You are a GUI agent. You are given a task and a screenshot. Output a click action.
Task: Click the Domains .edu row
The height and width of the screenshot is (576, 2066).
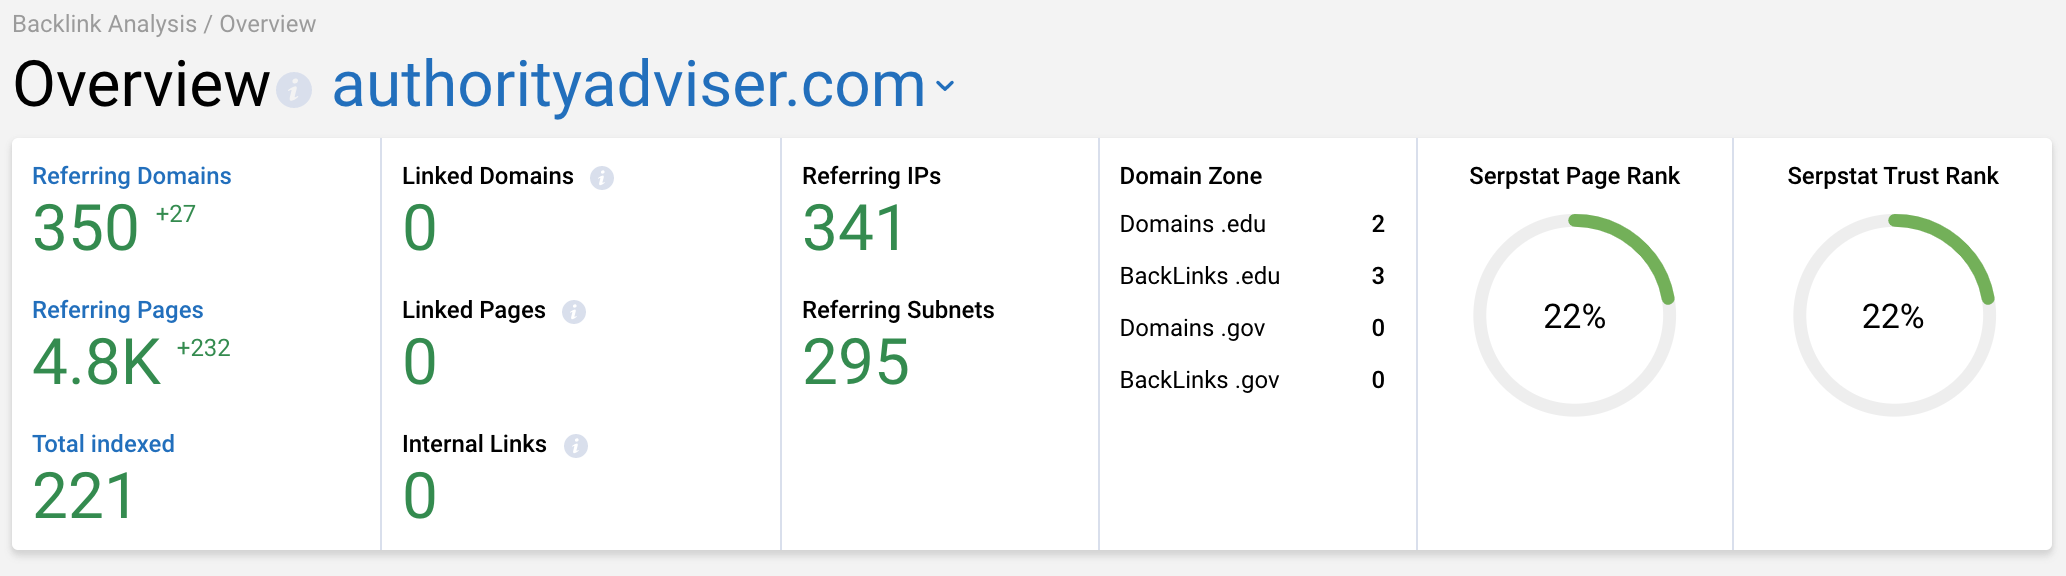[1251, 224]
